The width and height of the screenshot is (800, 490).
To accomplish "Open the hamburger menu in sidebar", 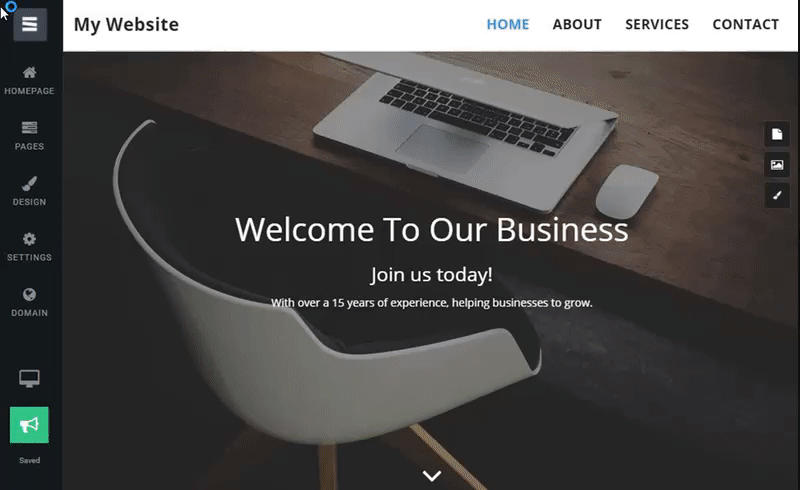I will (x=30, y=24).
